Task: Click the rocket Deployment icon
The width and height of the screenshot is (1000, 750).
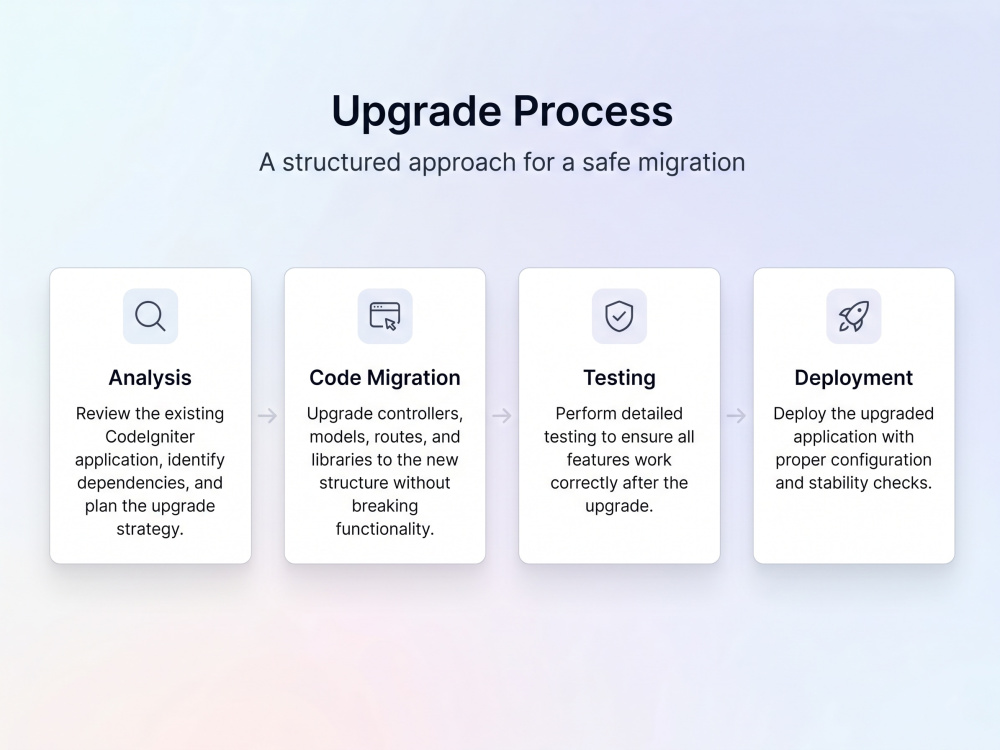Action: 853,316
